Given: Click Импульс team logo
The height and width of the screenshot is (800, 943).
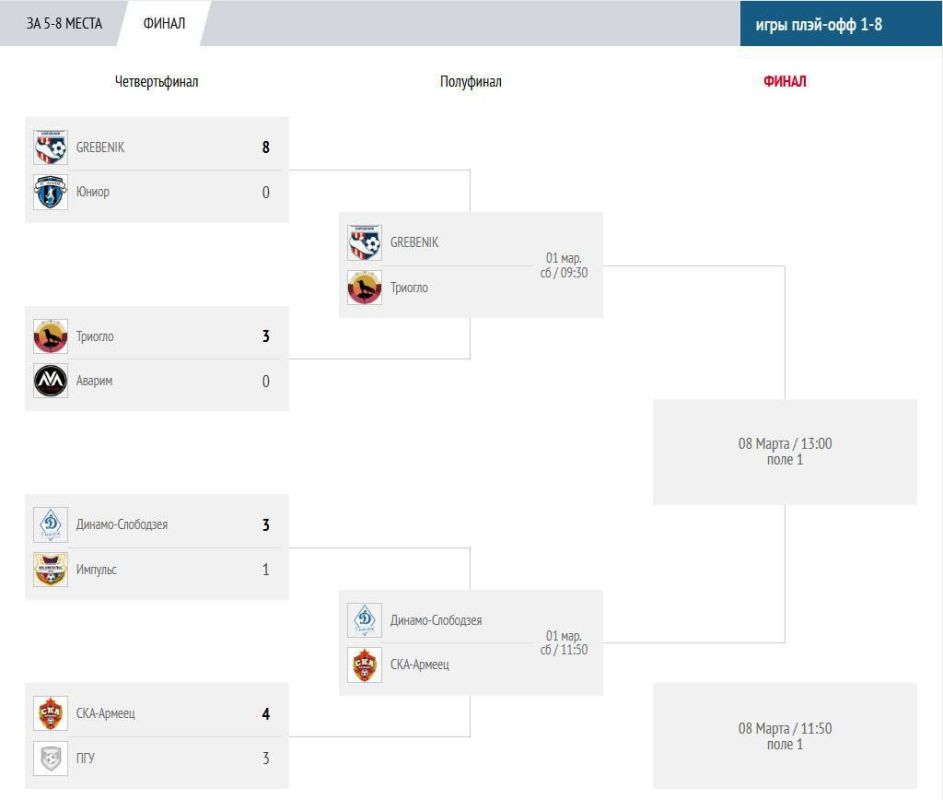Looking at the screenshot, I should (51, 570).
